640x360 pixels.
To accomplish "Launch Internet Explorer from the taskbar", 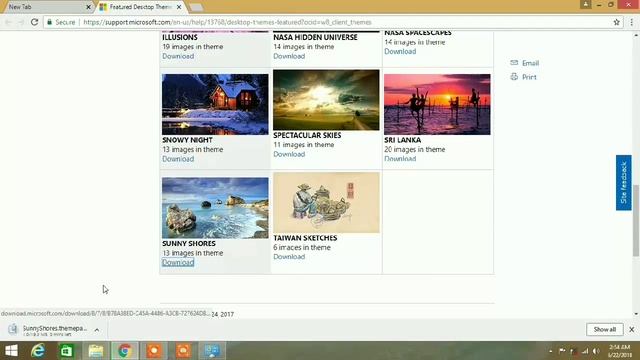I will pyautogui.click(x=38, y=351).
